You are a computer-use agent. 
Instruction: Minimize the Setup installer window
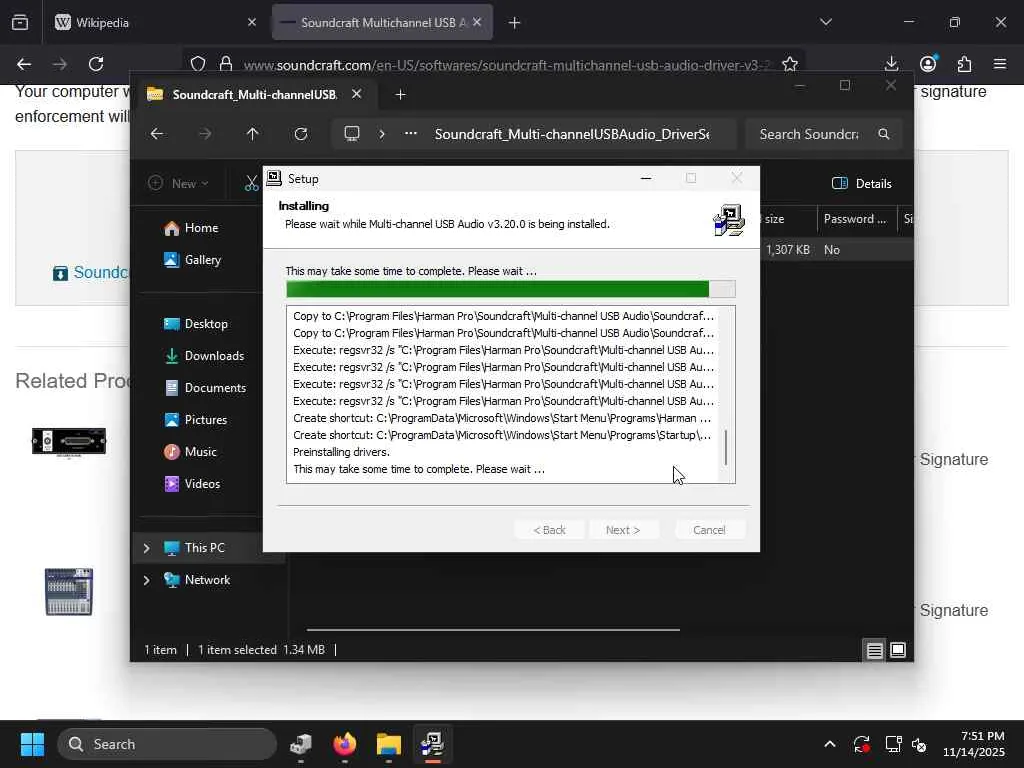click(x=646, y=178)
